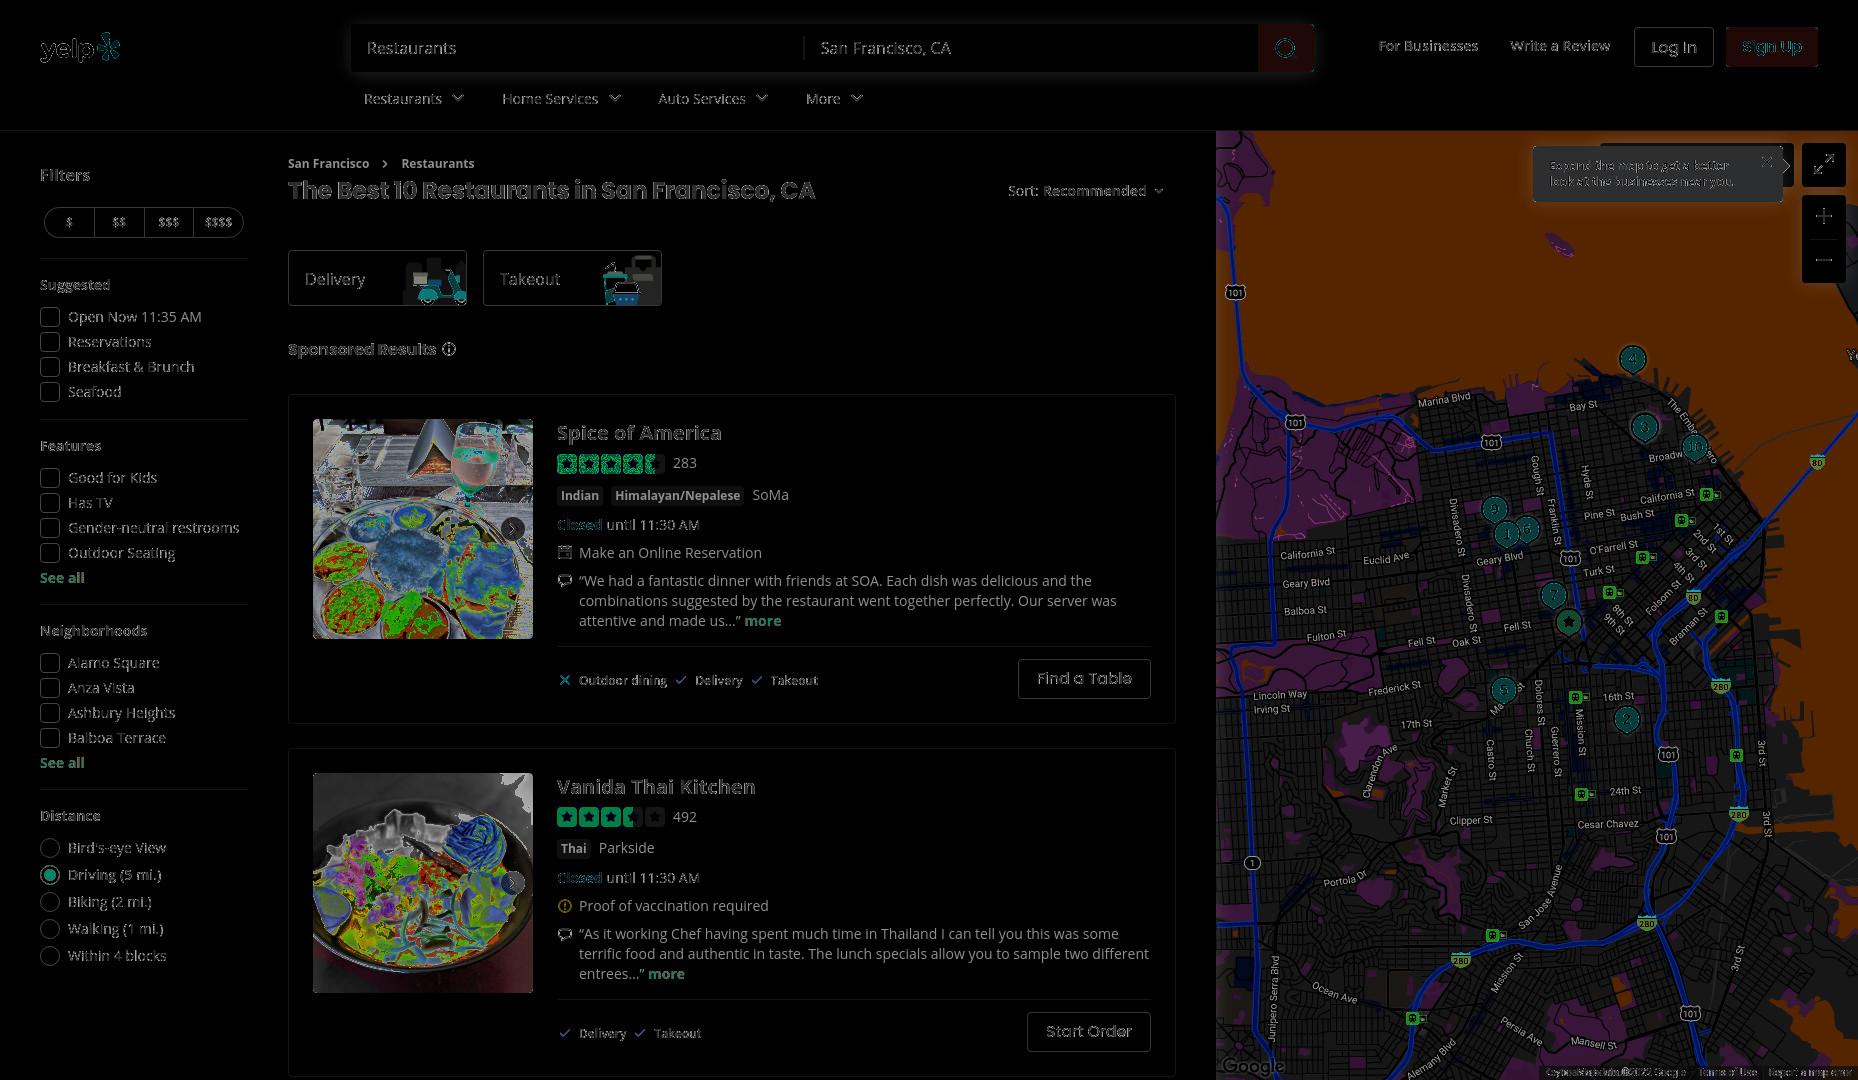The width and height of the screenshot is (1858, 1080).
Task: Check Ashbury Heights neighborhood
Action: [x=50, y=713]
